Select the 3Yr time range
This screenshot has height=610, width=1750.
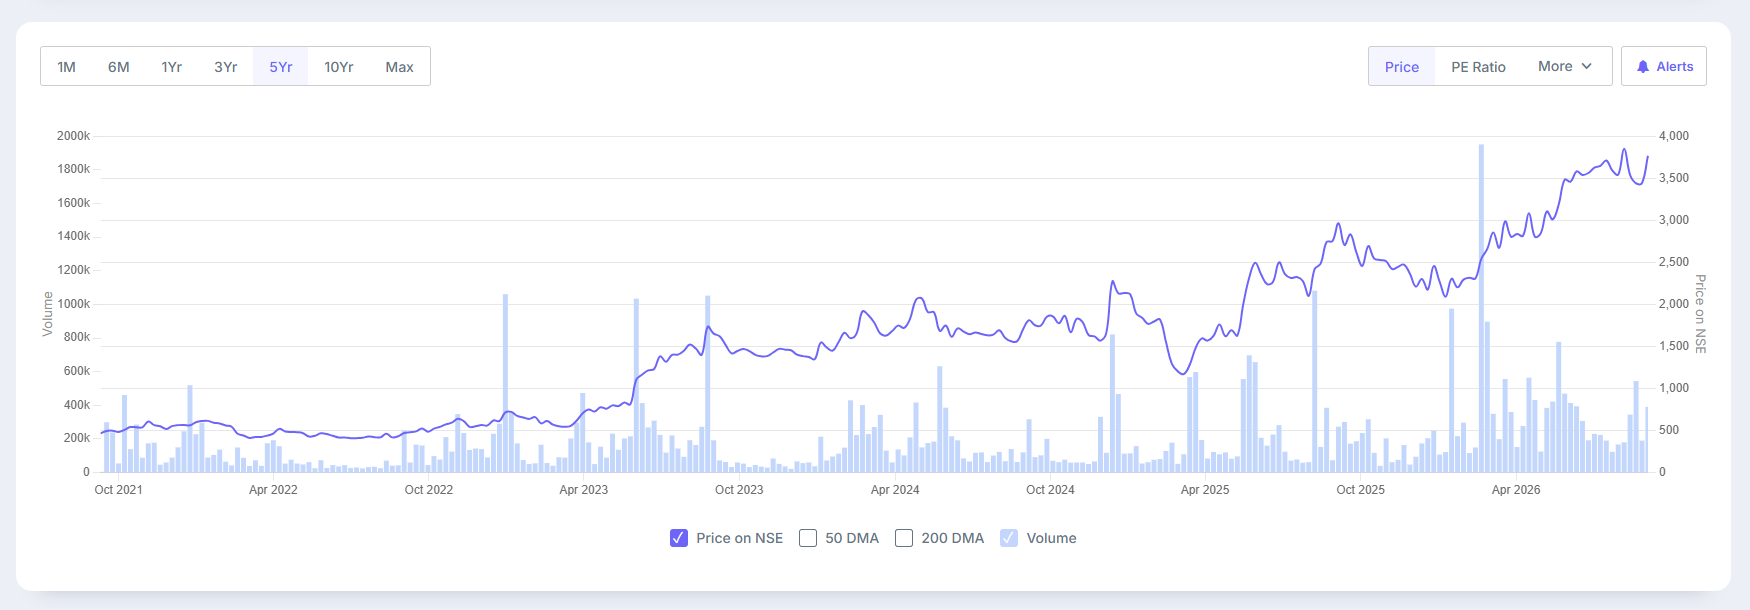point(226,67)
